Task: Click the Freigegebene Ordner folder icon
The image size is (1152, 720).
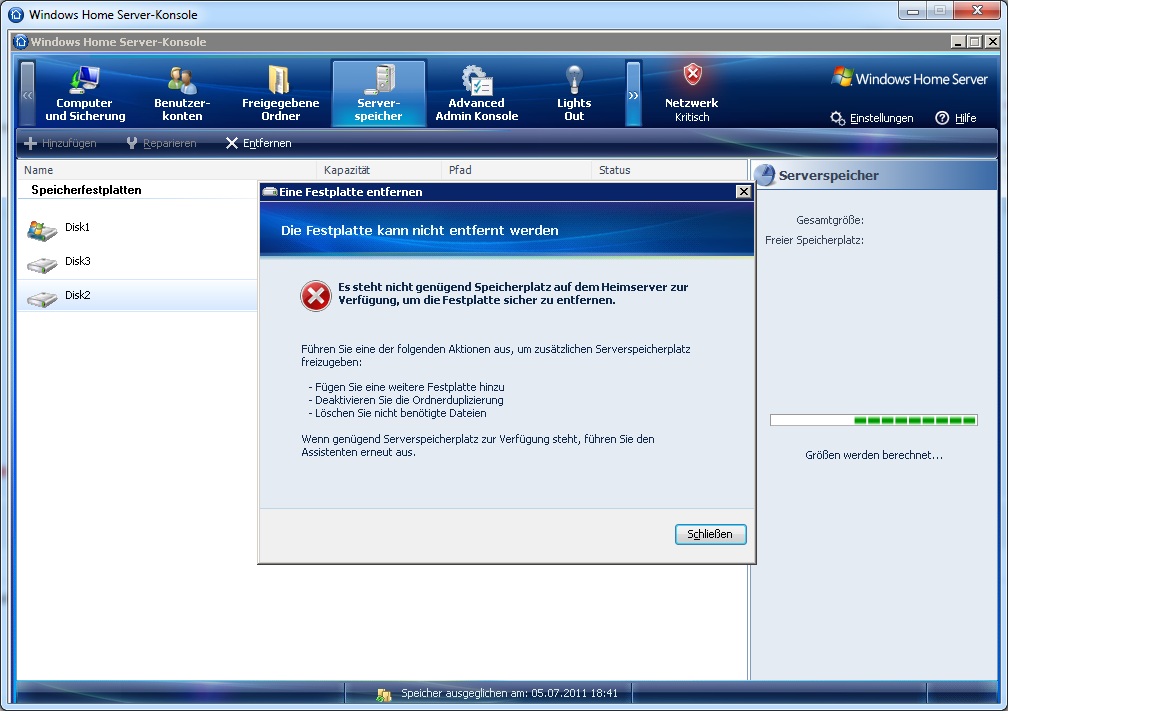Action: [279, 79]
